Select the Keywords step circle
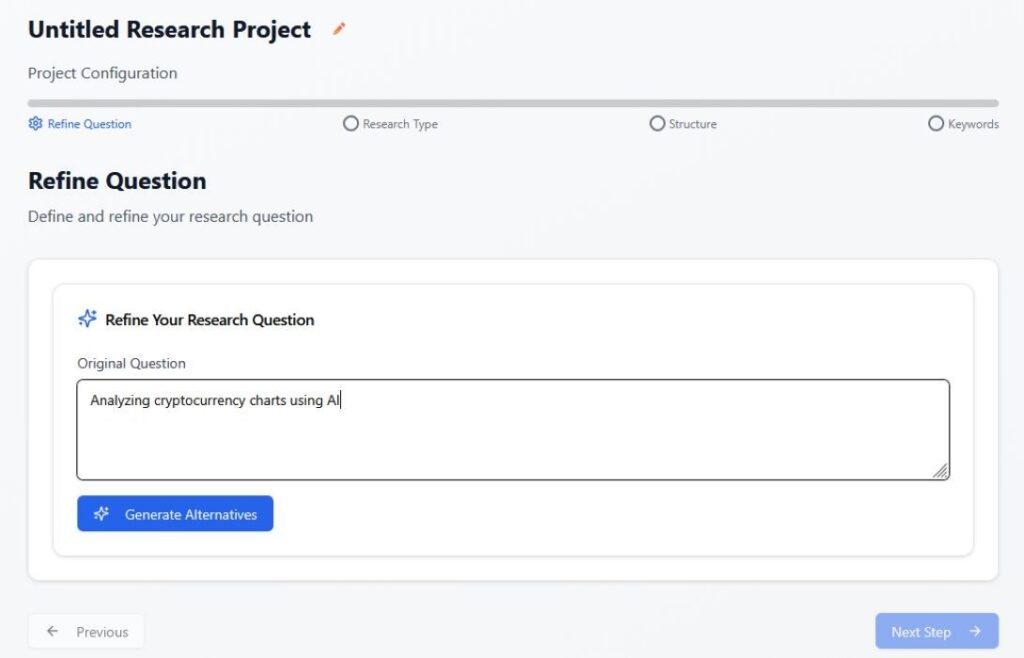1024x658 pixels. [x=936, y=124]
